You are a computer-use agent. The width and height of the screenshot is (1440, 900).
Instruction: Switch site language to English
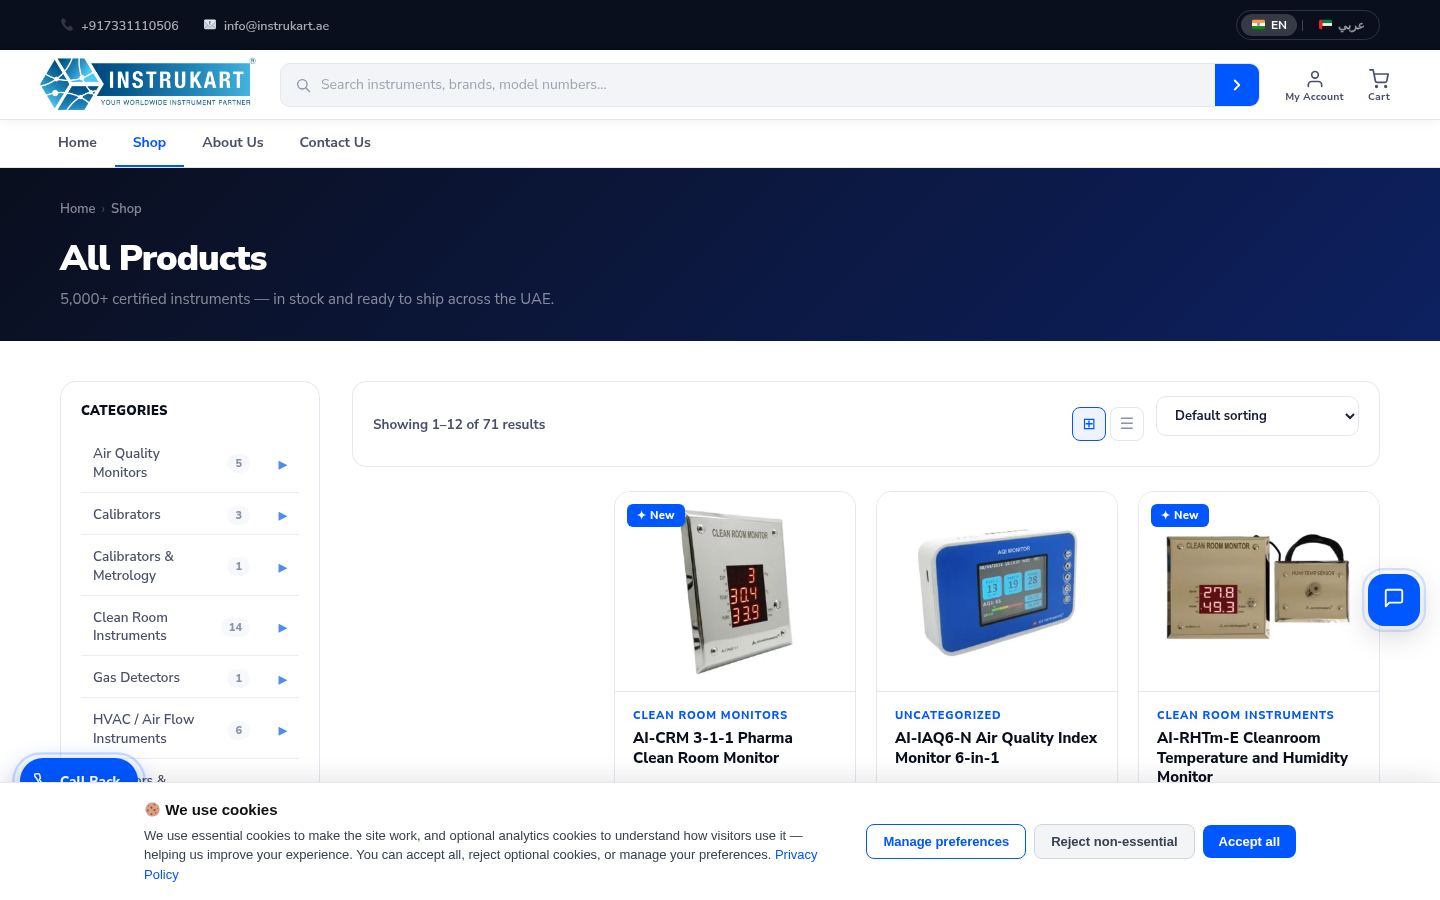1269,25
